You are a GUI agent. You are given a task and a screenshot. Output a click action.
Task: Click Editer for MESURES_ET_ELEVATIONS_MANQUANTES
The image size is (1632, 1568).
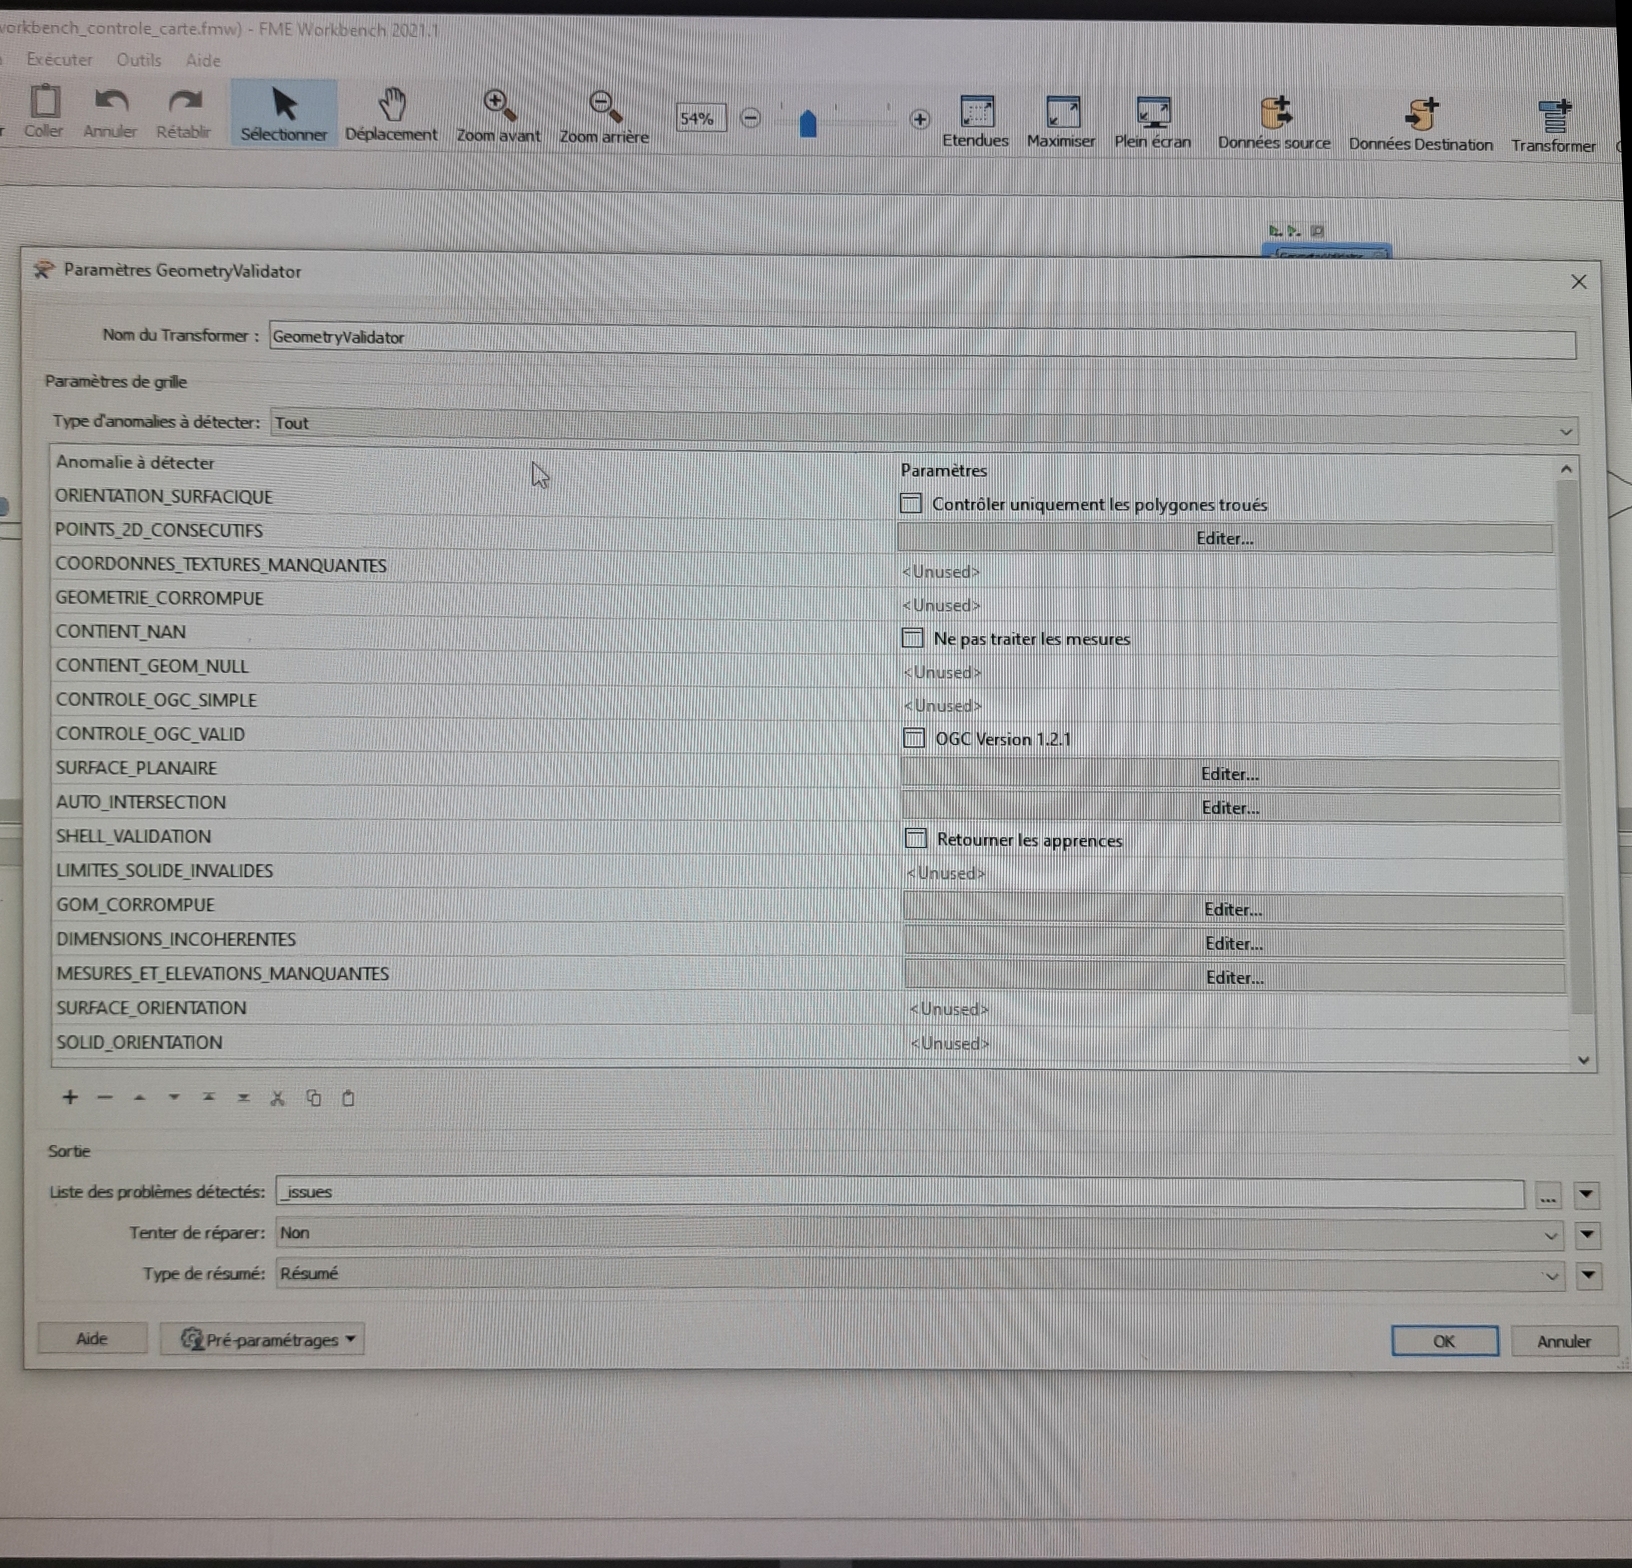1235,977
